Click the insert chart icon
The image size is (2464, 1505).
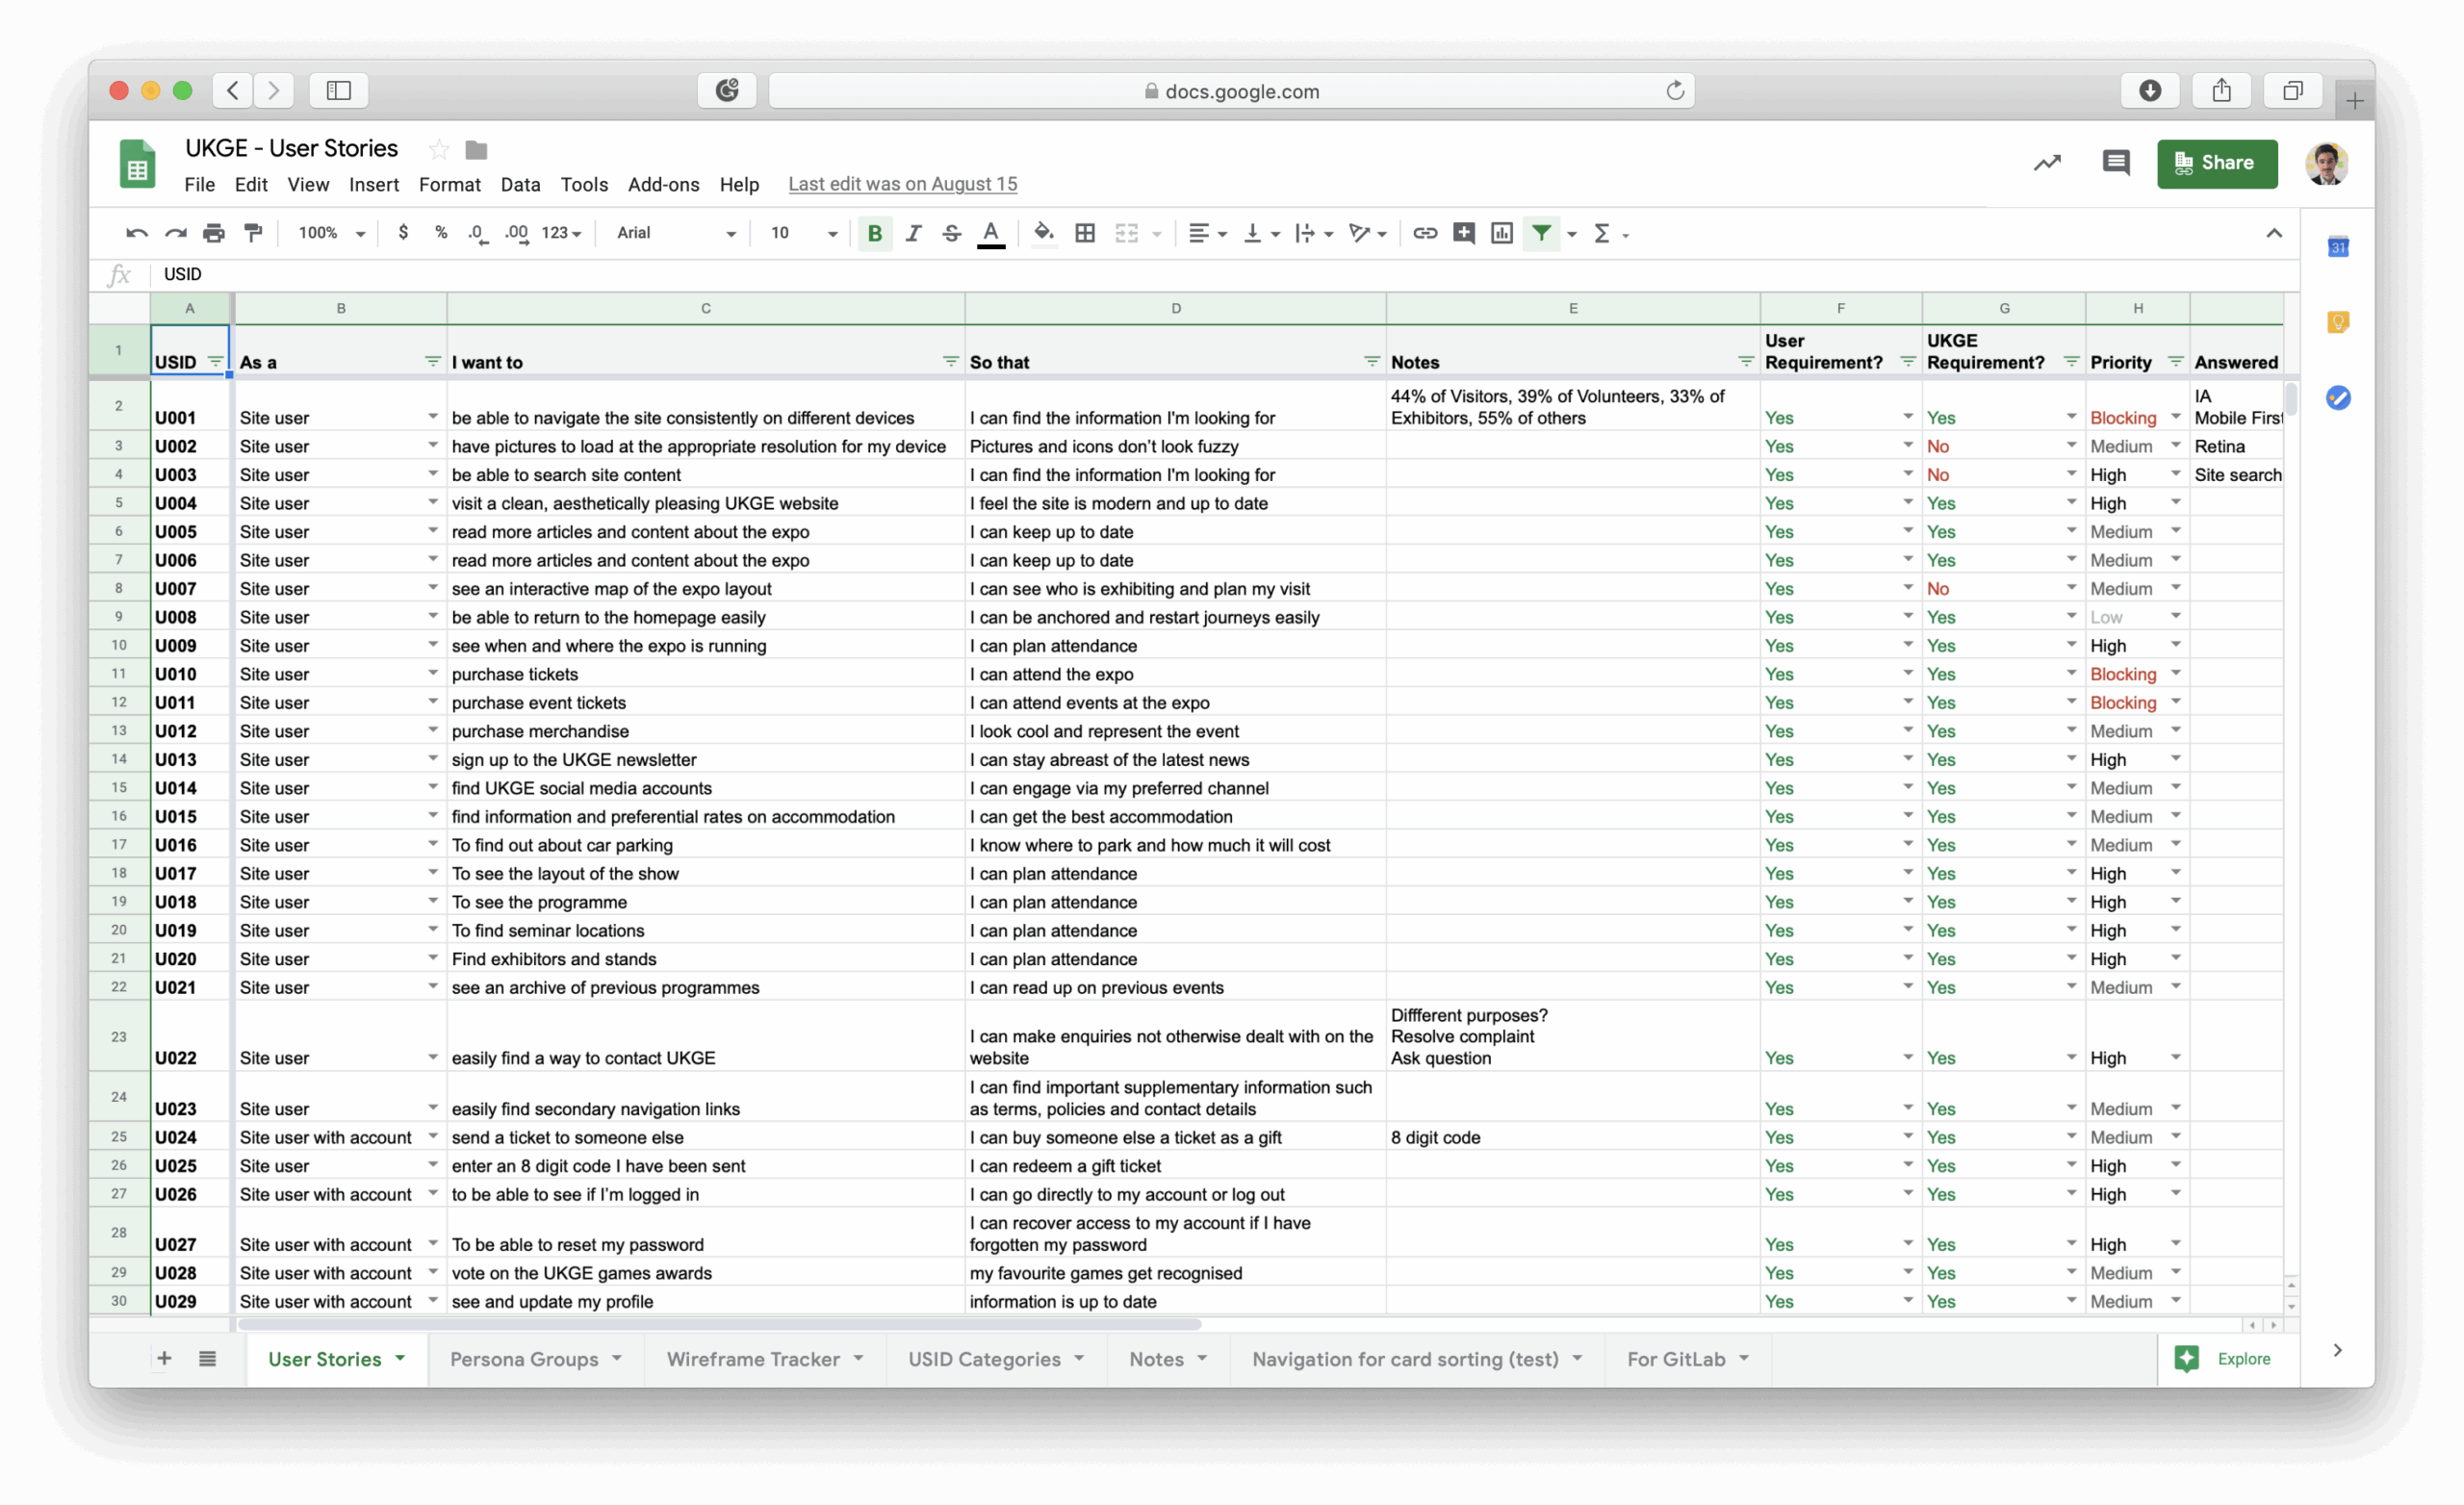coord(1501,233)
